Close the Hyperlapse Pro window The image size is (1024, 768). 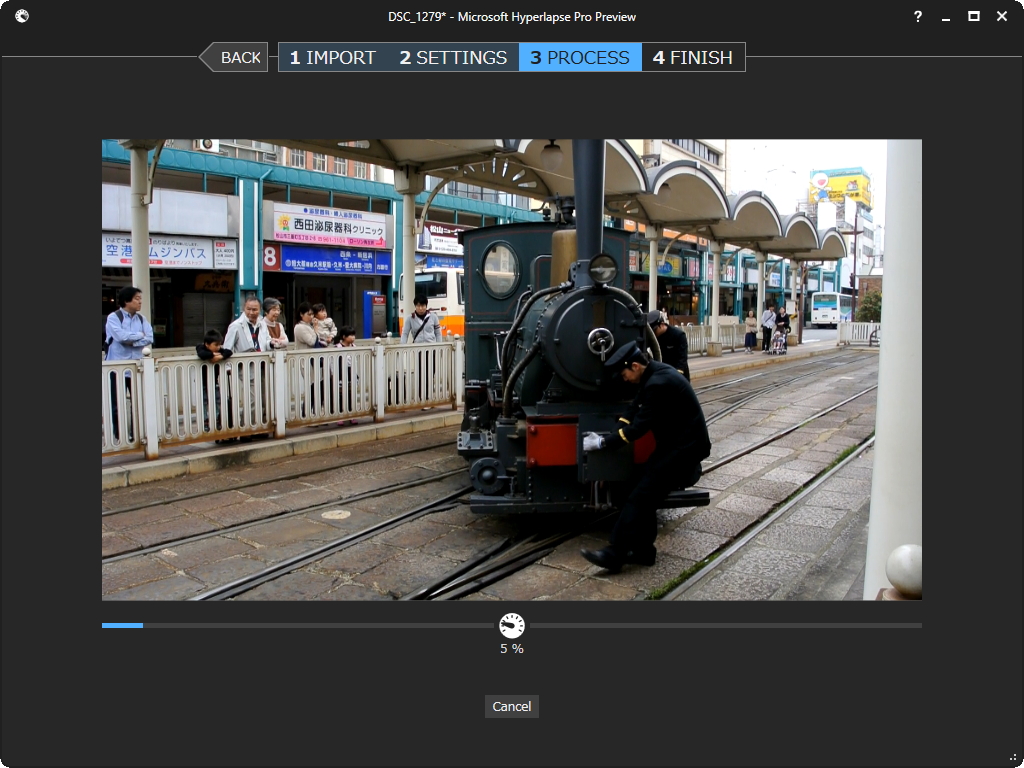pos(1002,16)
